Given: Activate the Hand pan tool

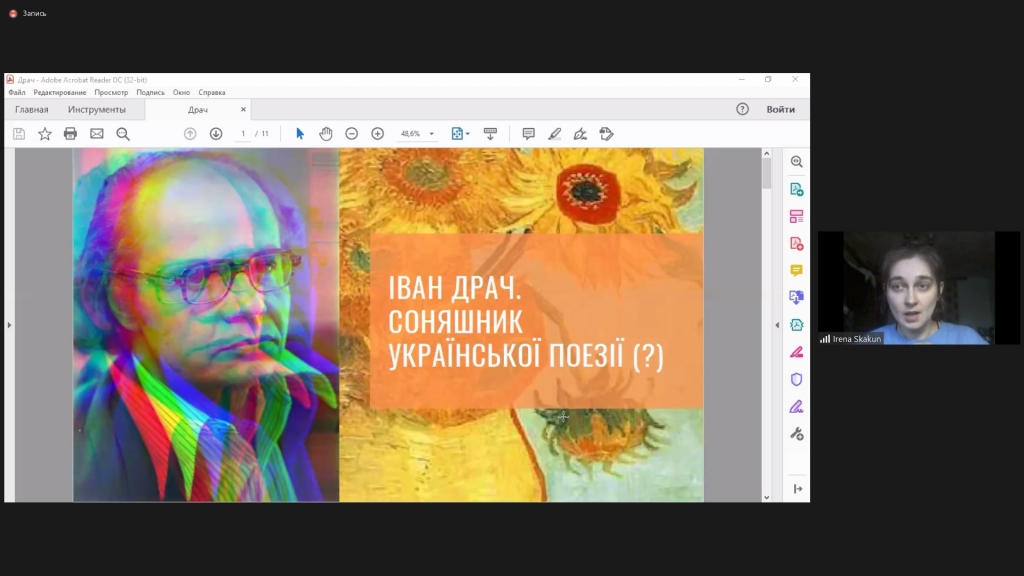Looking at the screenshot, I should (x=326, y=134).
